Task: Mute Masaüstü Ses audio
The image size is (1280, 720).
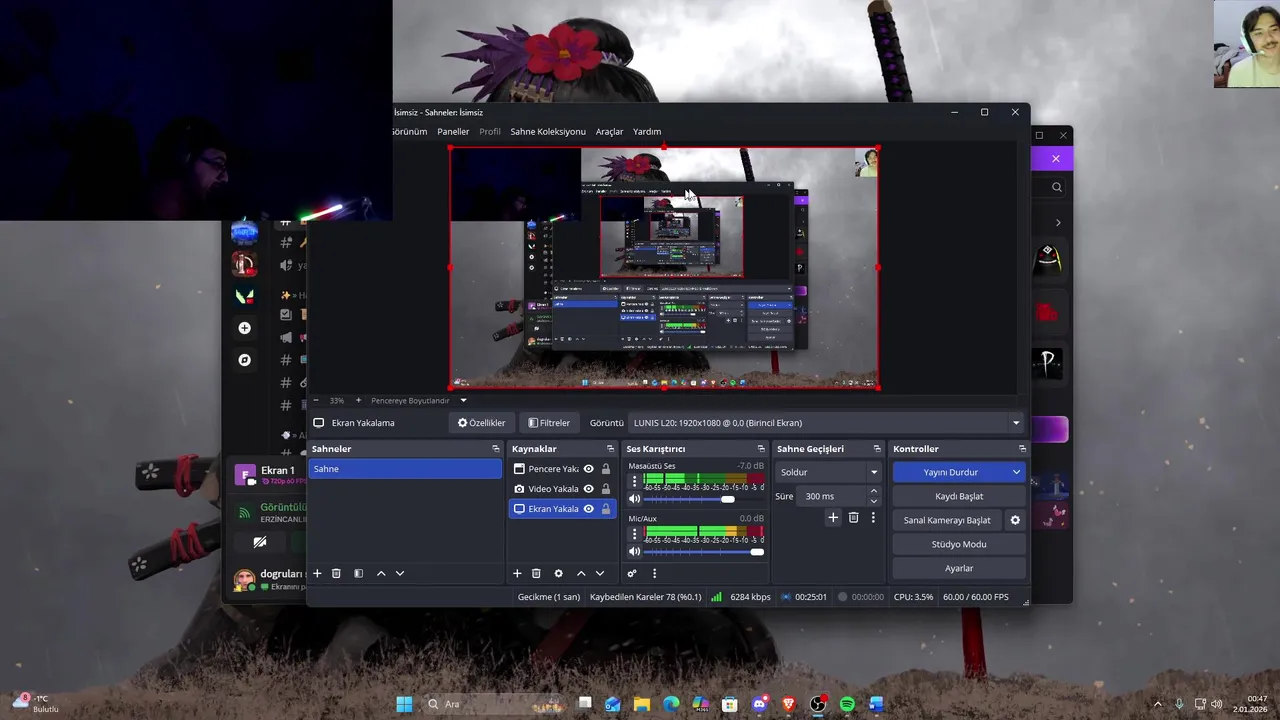Action: [634, 499]
